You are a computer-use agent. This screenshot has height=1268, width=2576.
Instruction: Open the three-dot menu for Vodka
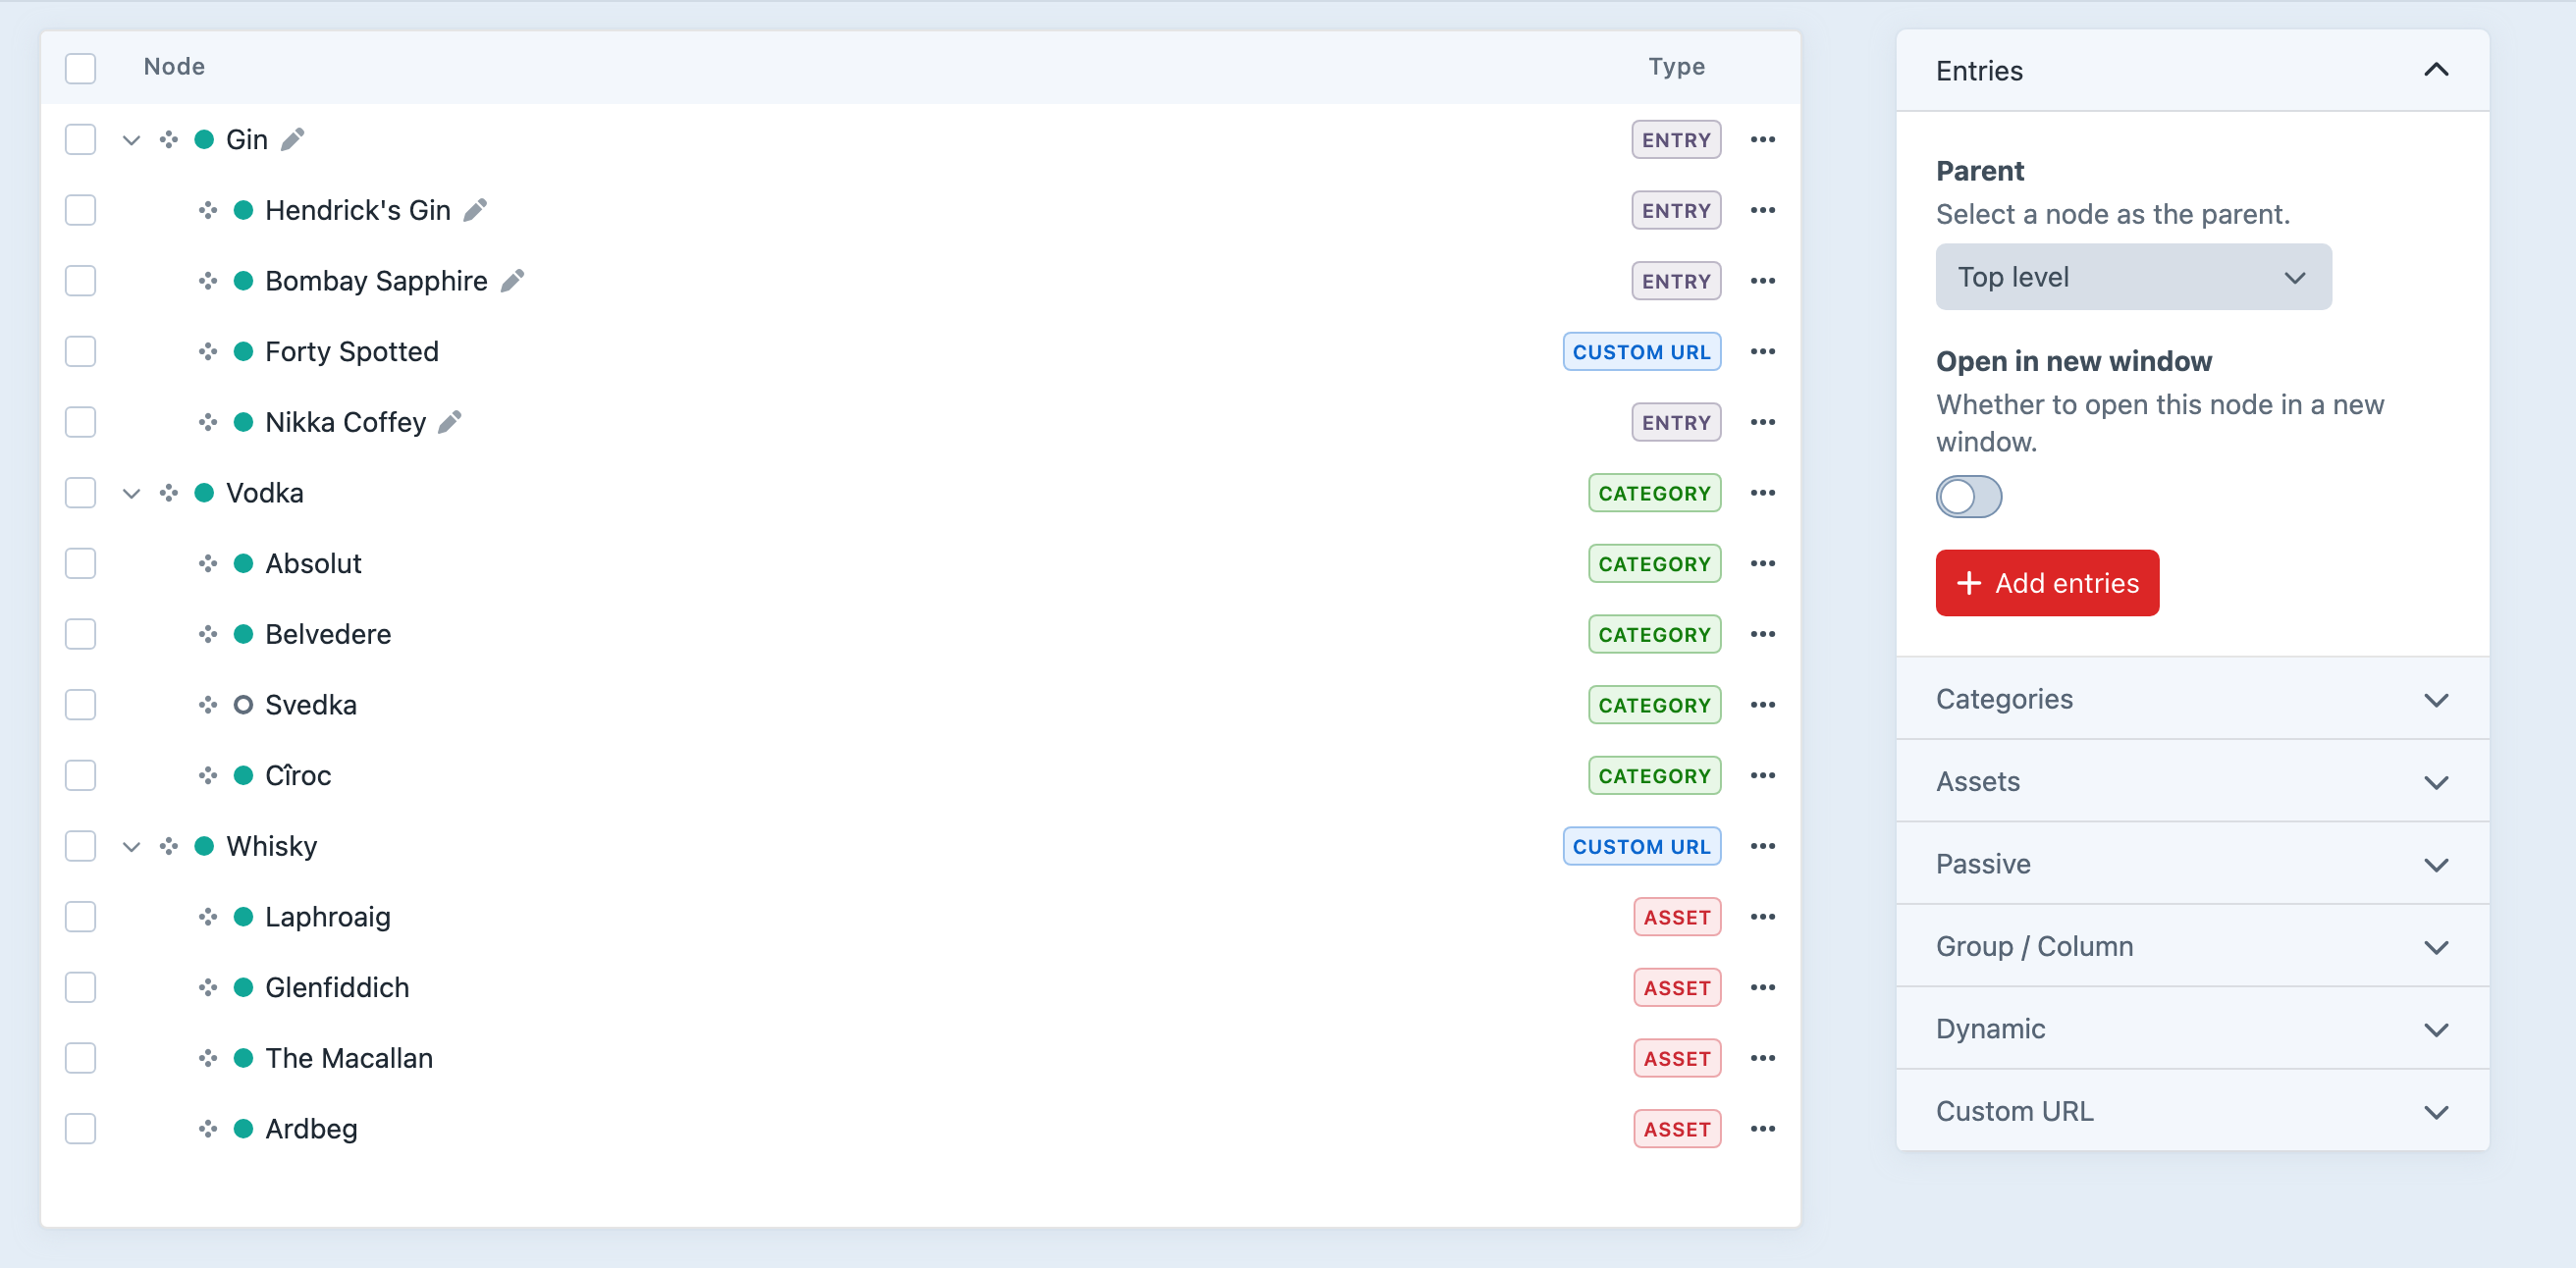tap(1762, 493)
